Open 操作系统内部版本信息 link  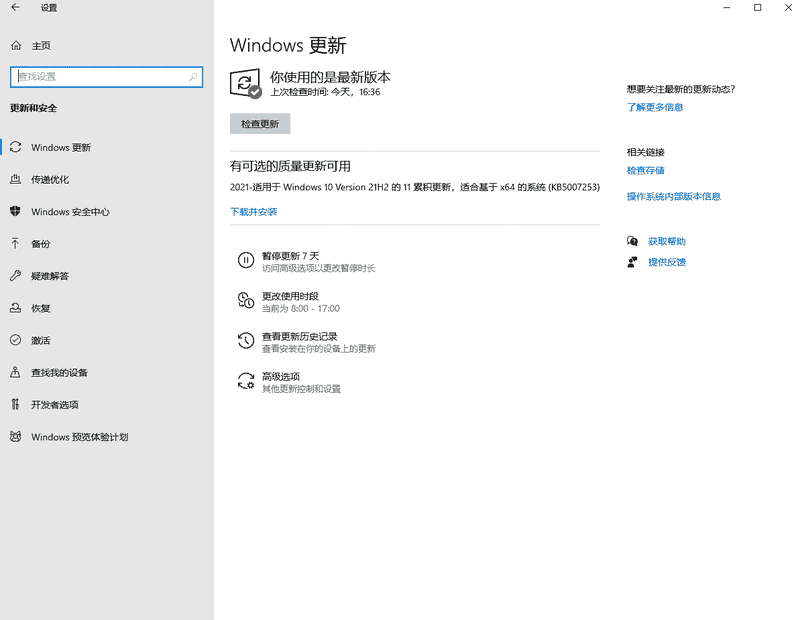pos(673,196)
